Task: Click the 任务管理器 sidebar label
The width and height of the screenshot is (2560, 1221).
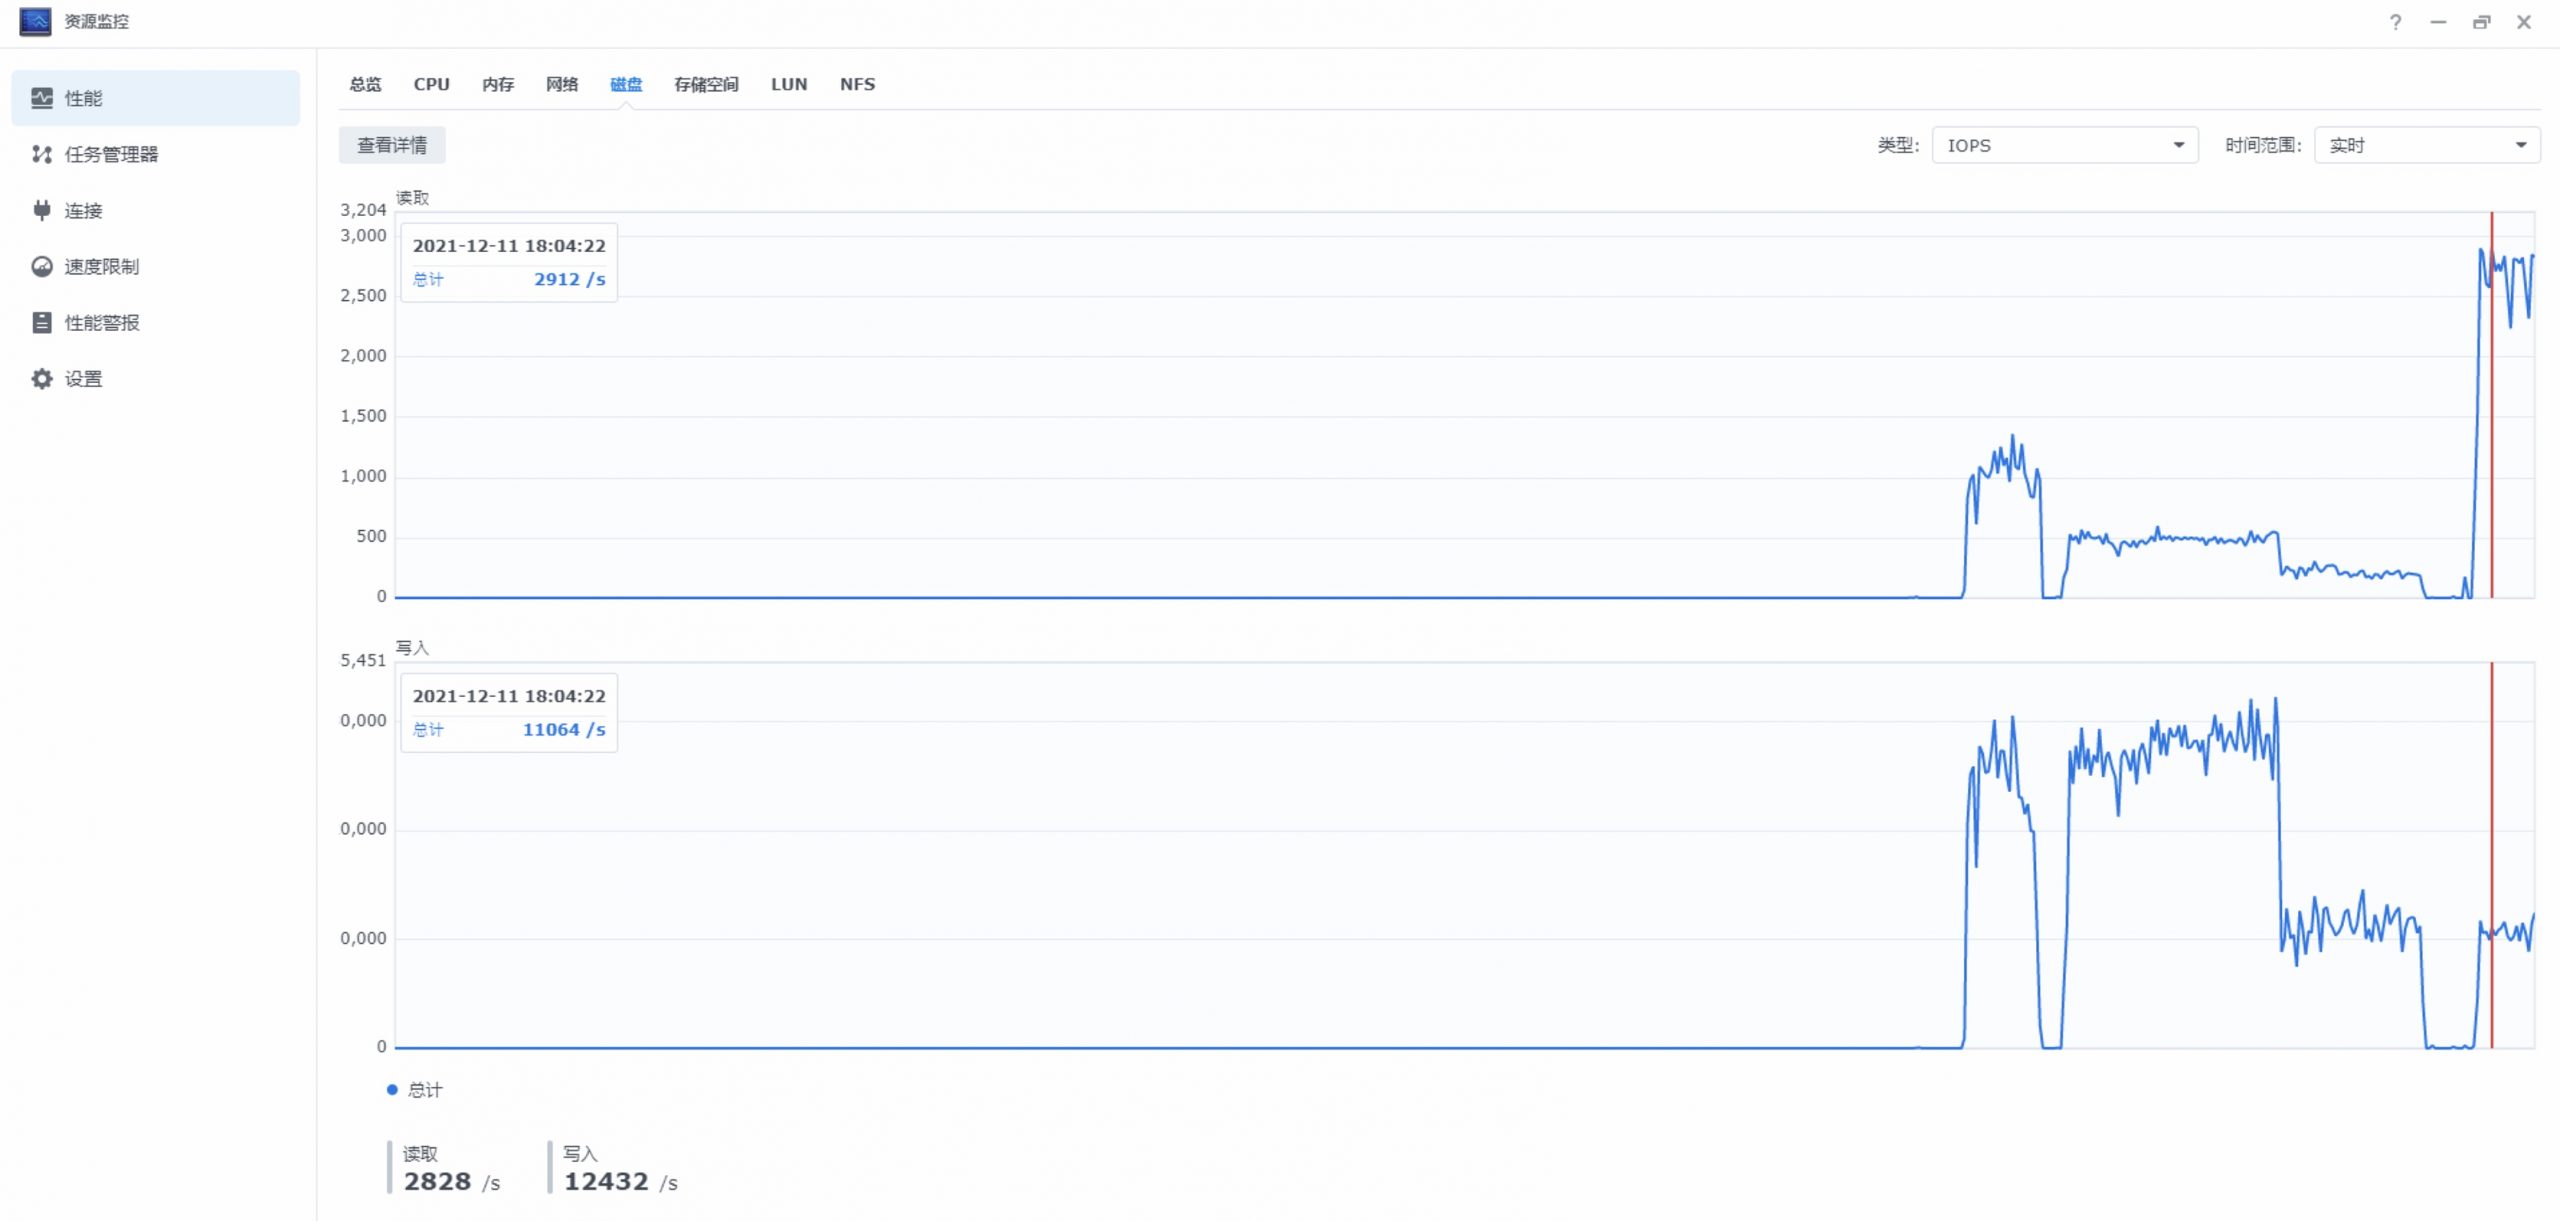Action: (x=112, y=154)
